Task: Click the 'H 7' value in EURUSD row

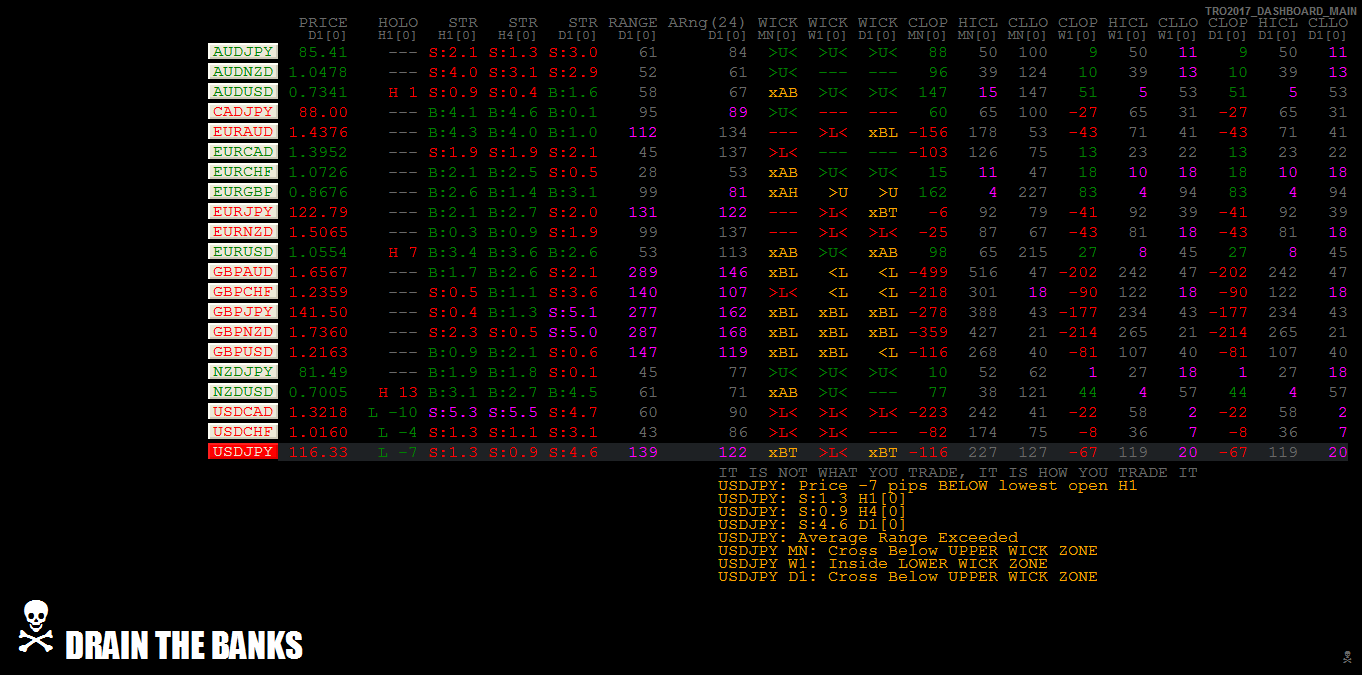Action: (403, 252)
